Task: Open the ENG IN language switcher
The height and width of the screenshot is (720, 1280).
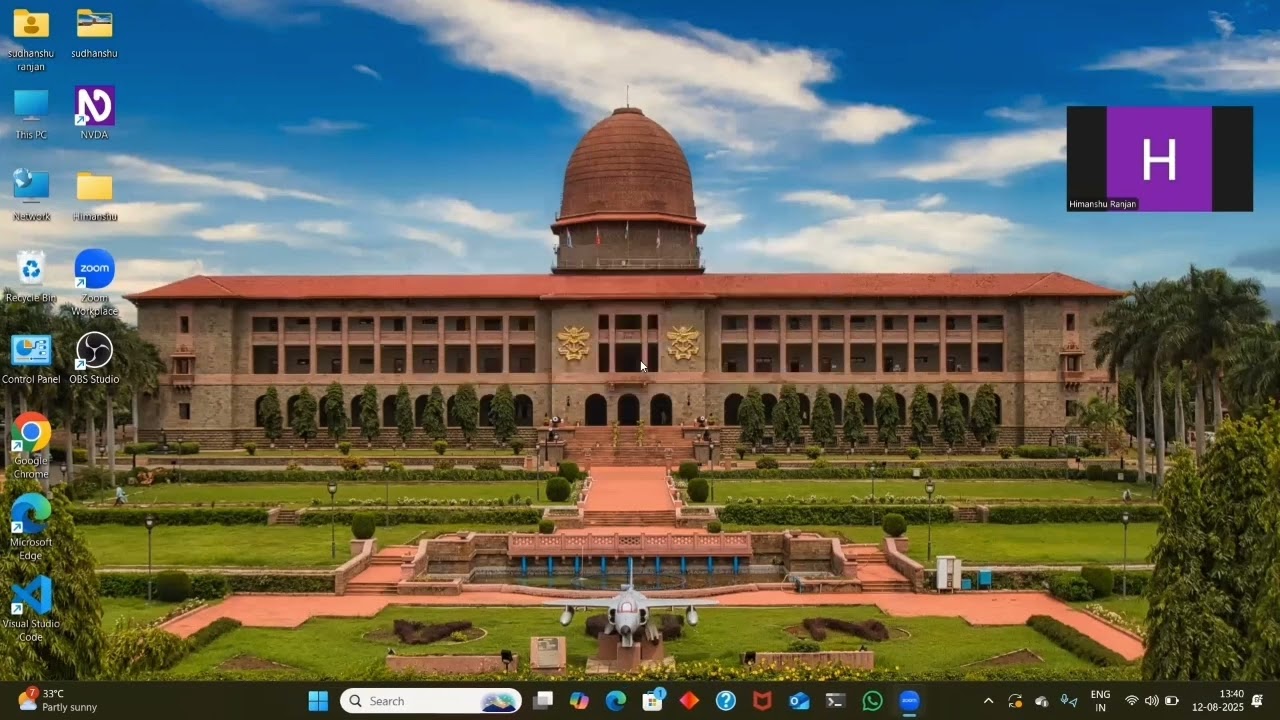Action: pyautogui.click(x=1100, y=701)
